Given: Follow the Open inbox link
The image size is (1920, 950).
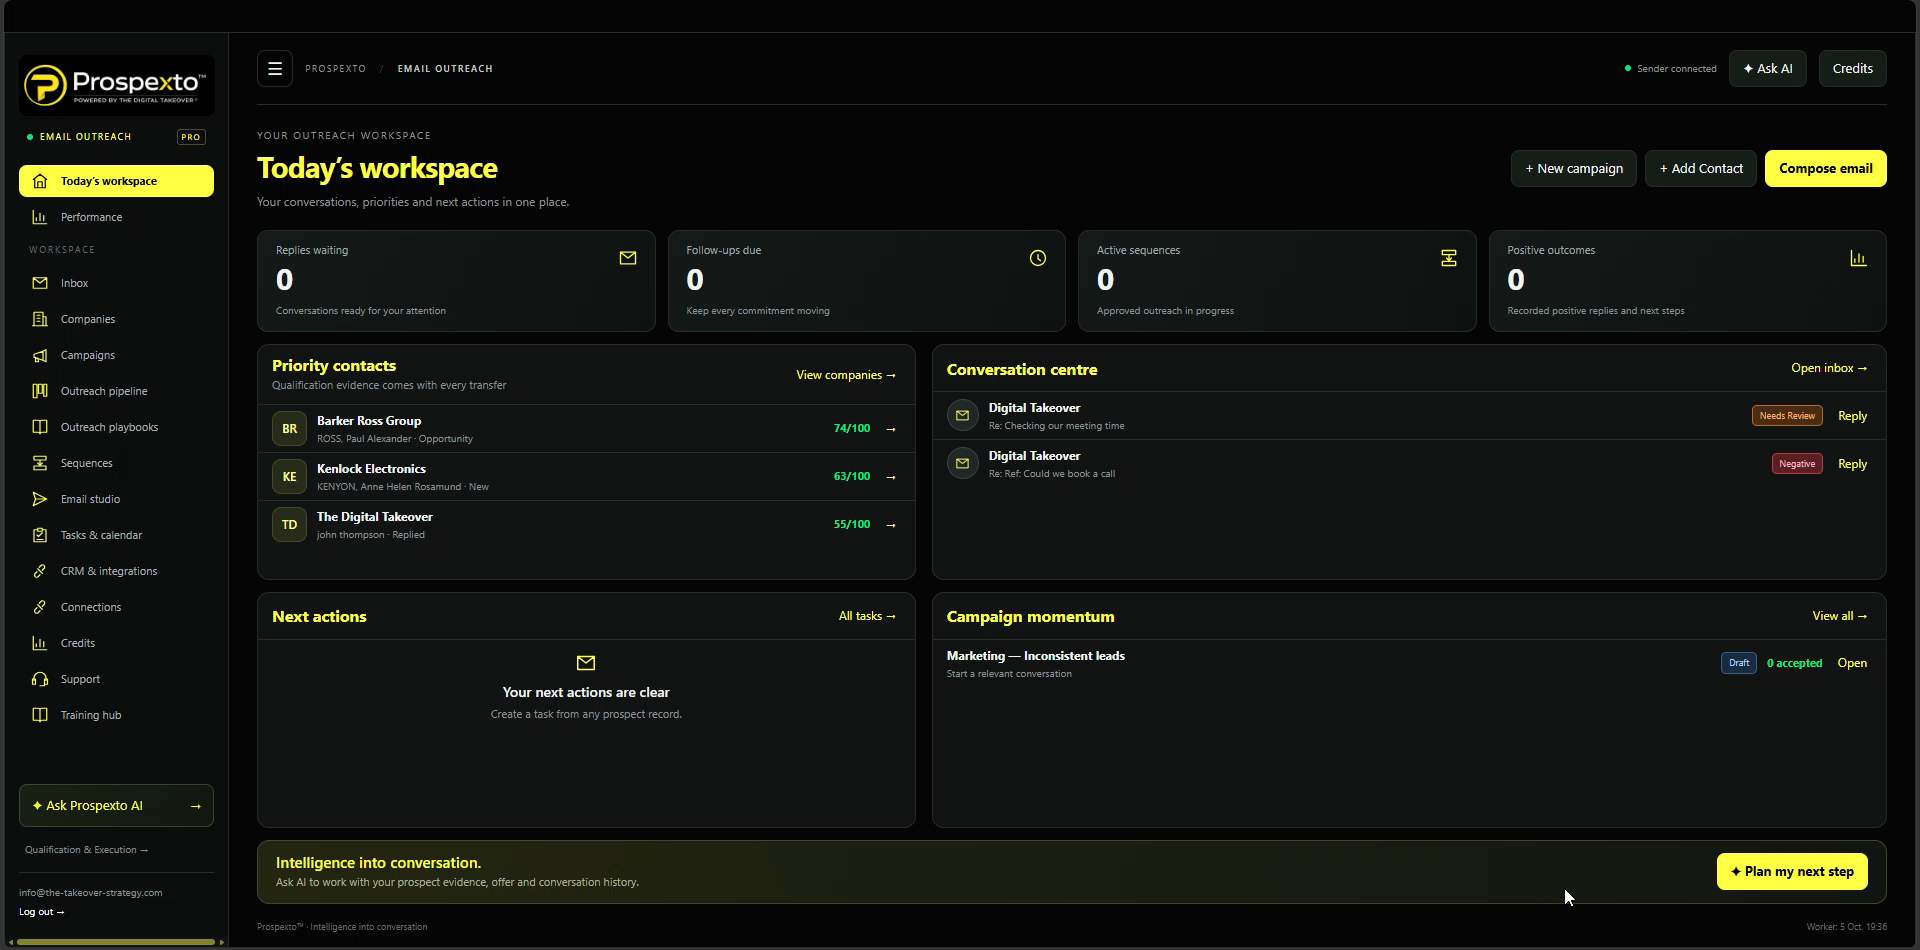Looking at the screenshot, I should 1829,368.
